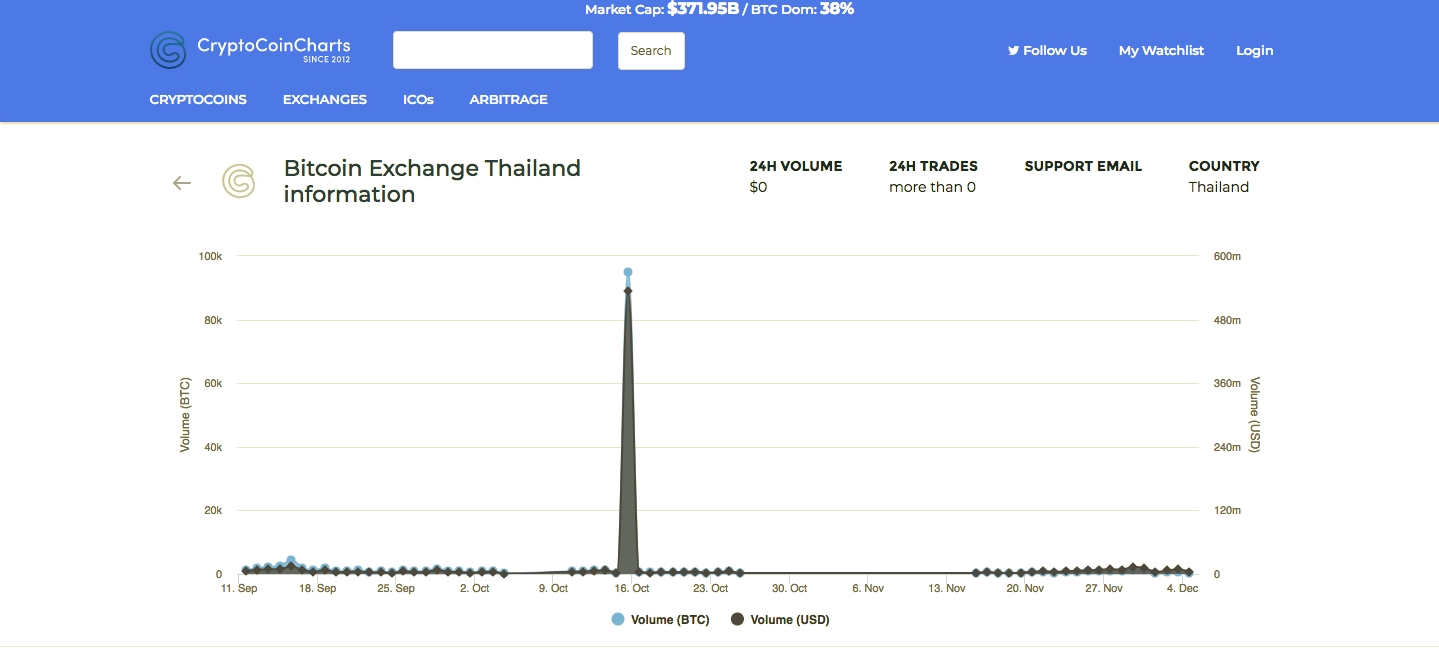
Task: Click the Login link
Action: 1254,50
